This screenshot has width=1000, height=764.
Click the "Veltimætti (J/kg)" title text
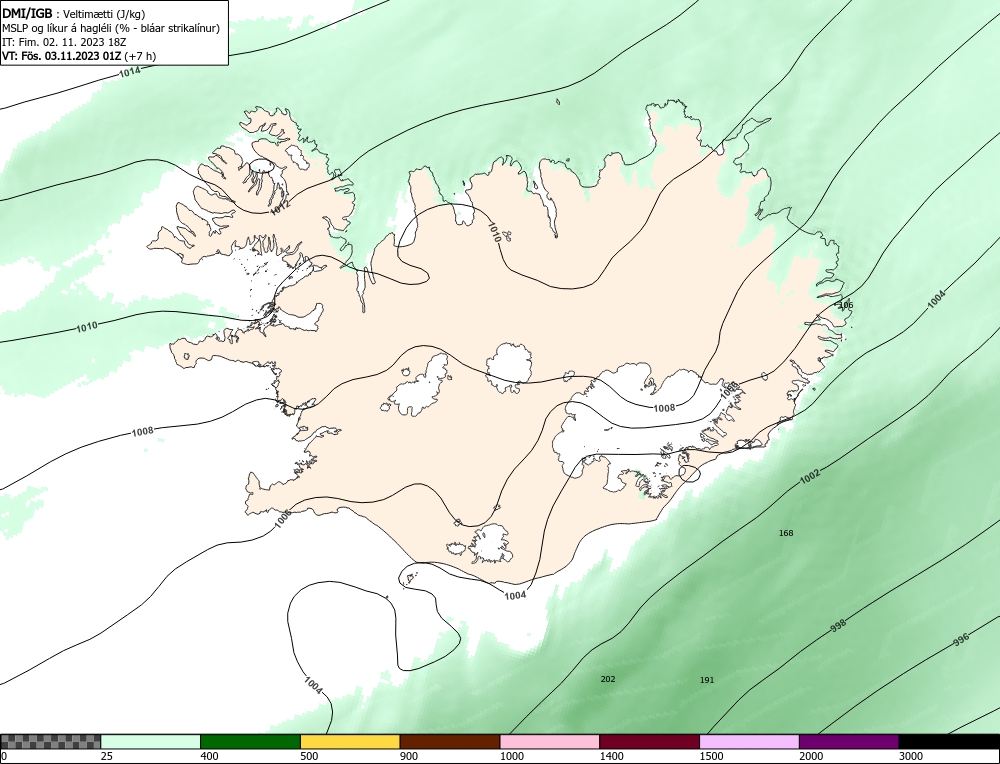[x=105, y=15]
